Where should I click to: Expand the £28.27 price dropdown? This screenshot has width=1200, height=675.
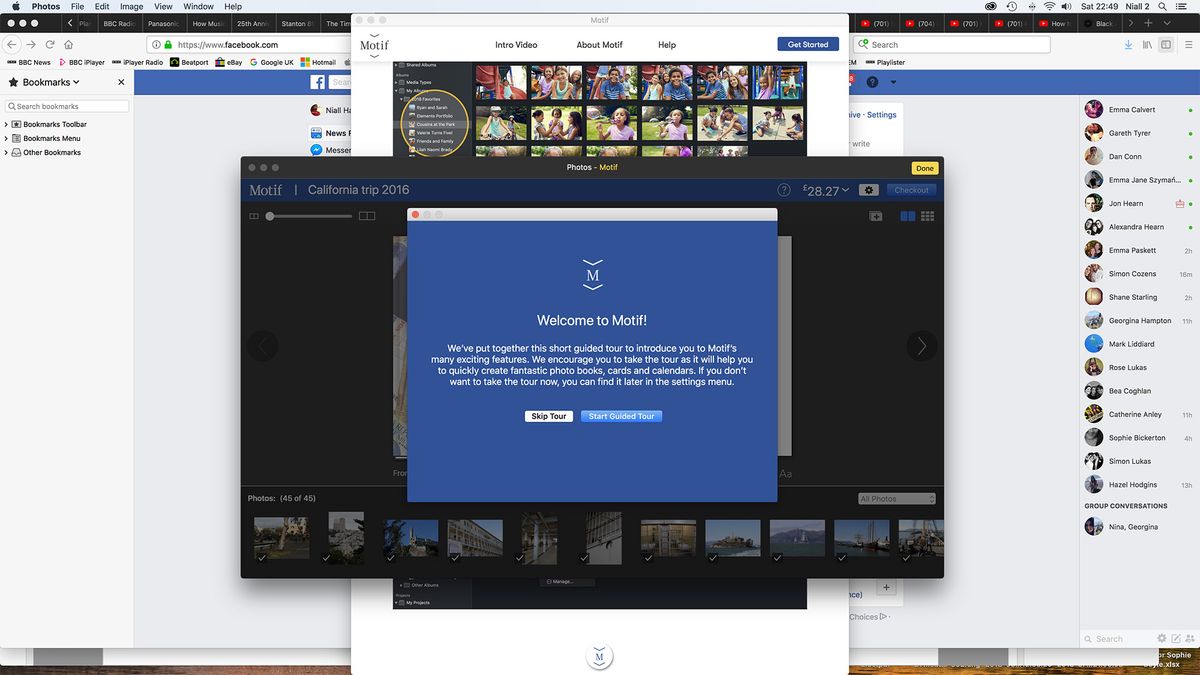827,190
